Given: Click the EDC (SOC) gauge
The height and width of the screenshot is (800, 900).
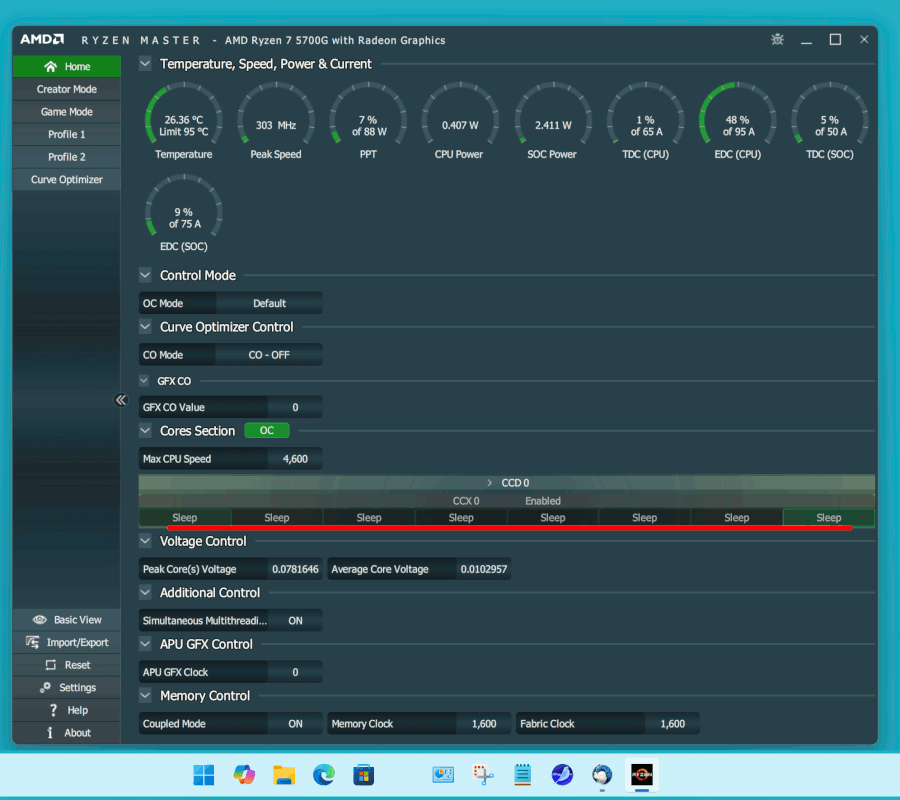Looking at the screenshot, I should click(x=184, y=214).
